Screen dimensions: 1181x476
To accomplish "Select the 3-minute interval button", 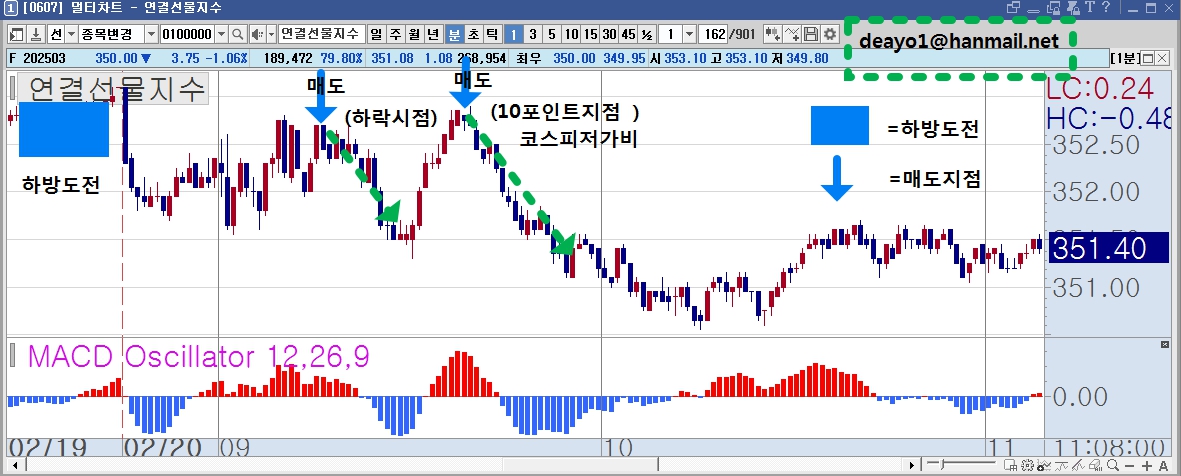I will 533,34.
